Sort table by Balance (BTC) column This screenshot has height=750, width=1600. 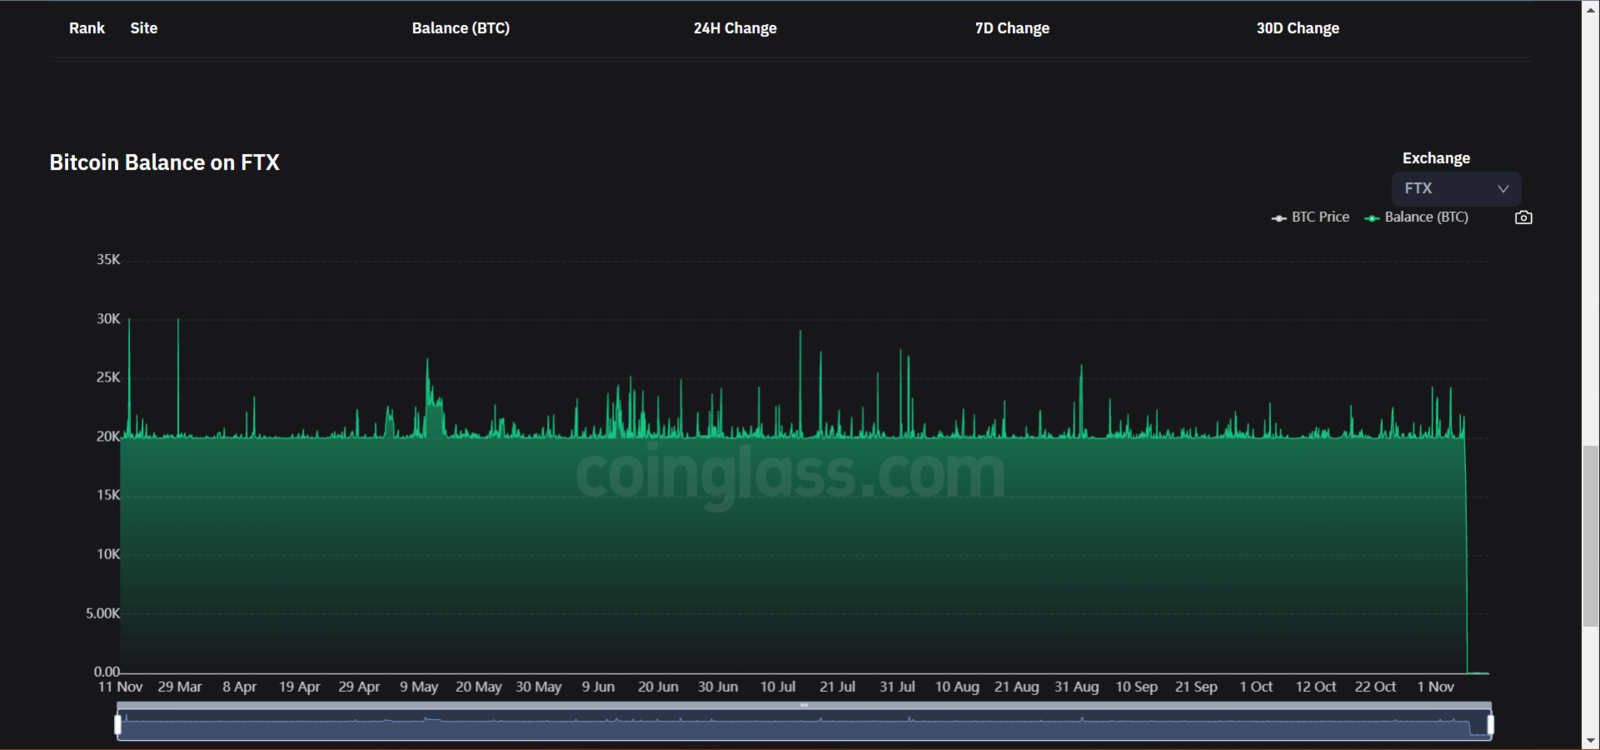coord(460,28)
